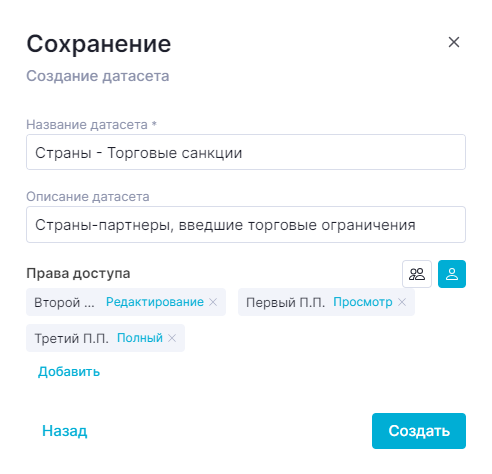Click the Добавить link

pyautogui.click(x=69, y=371)
